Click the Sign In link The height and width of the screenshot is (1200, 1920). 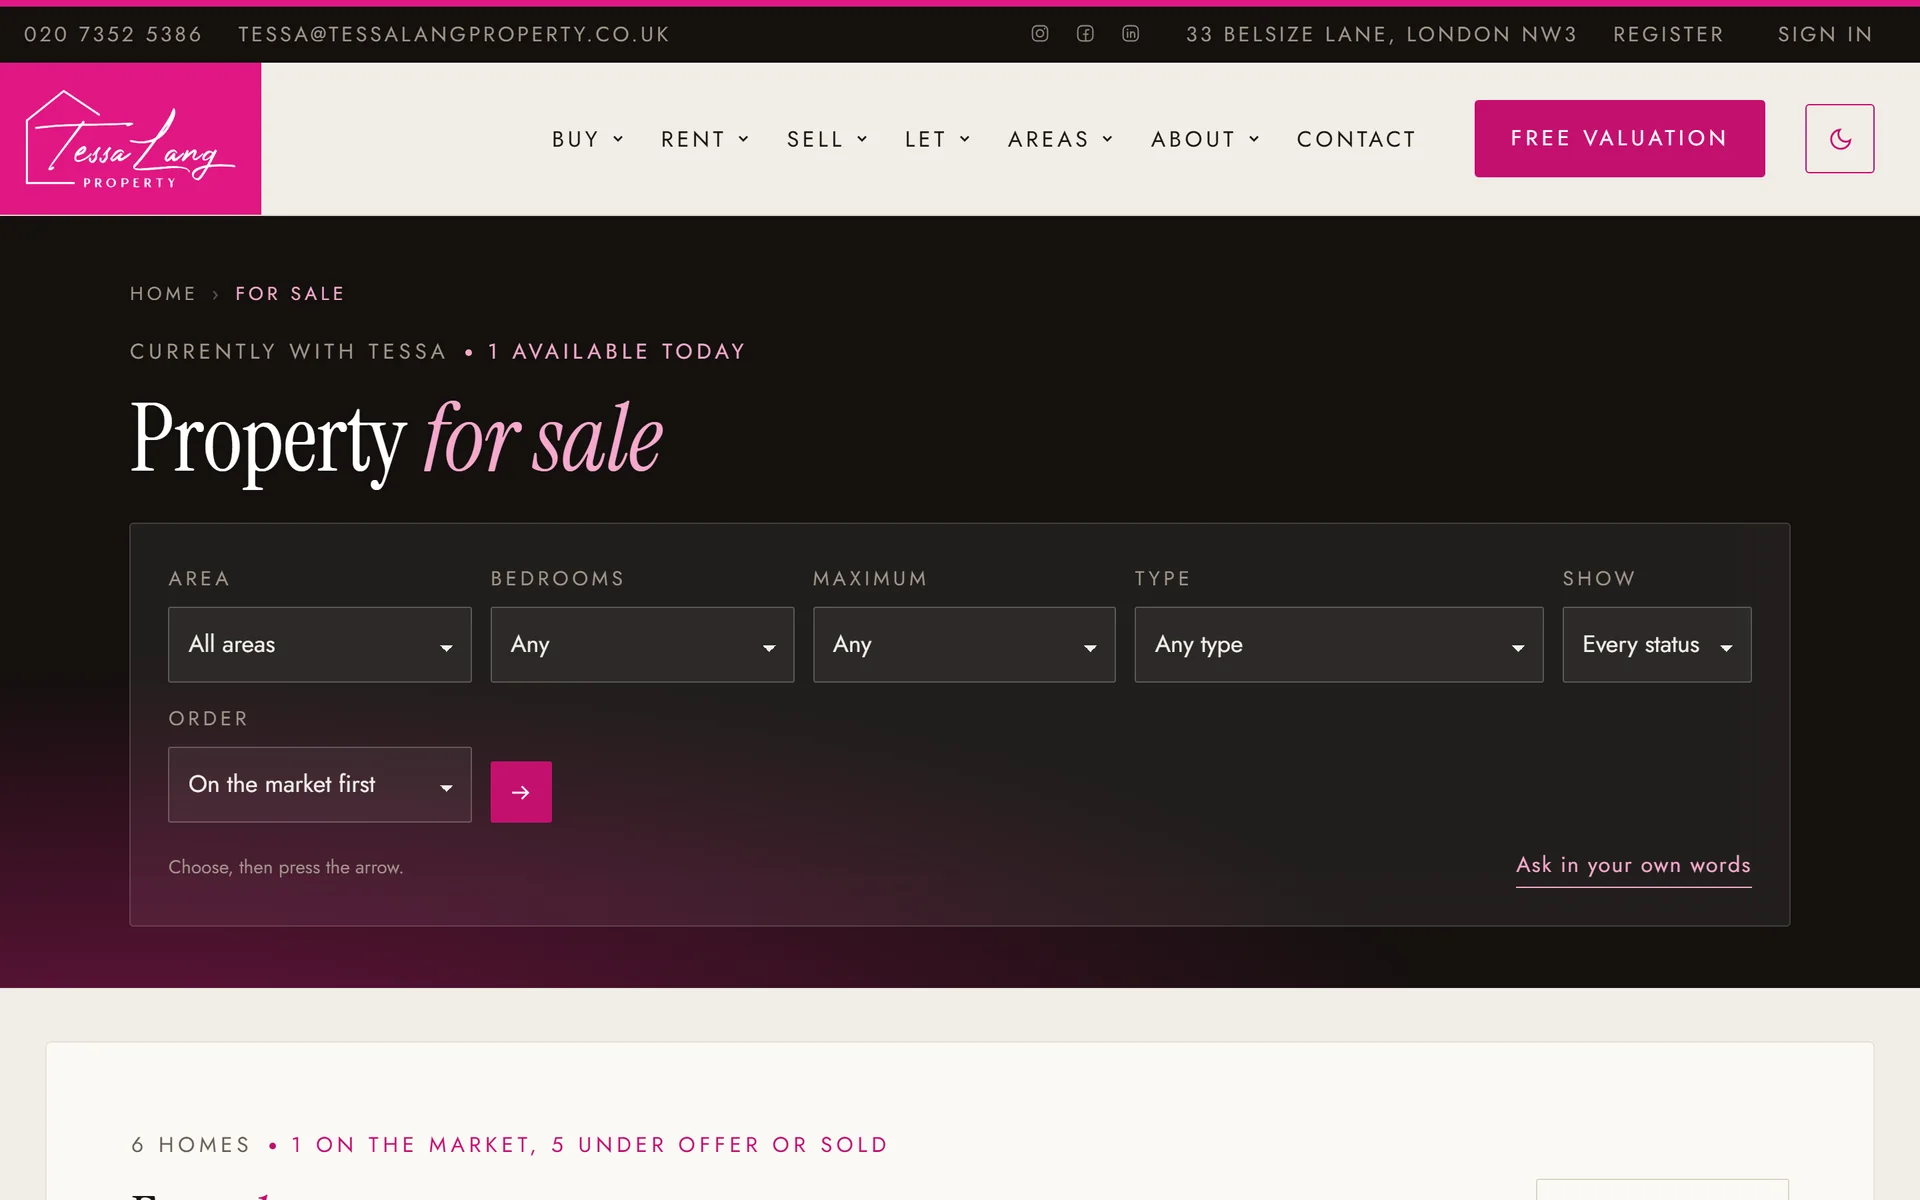click(x=1825, y=34)
